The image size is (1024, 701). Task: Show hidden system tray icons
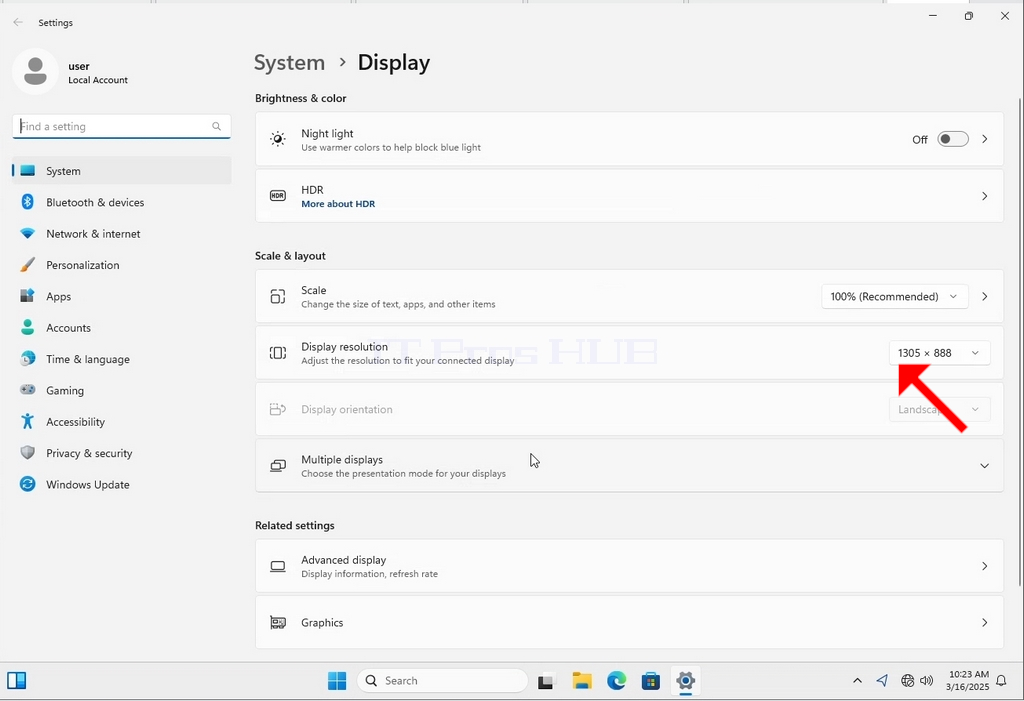coord(857,681)
